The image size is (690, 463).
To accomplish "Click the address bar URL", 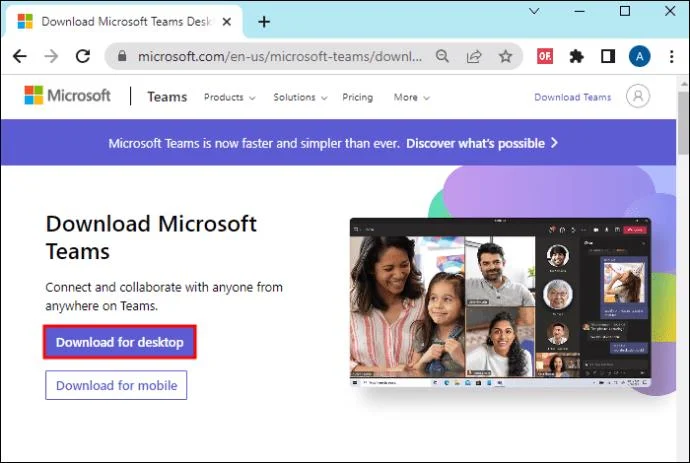I will coord(280,56).
